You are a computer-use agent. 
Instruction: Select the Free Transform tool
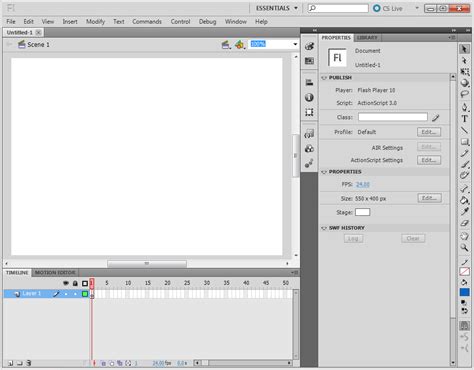(x=464, y=72)
